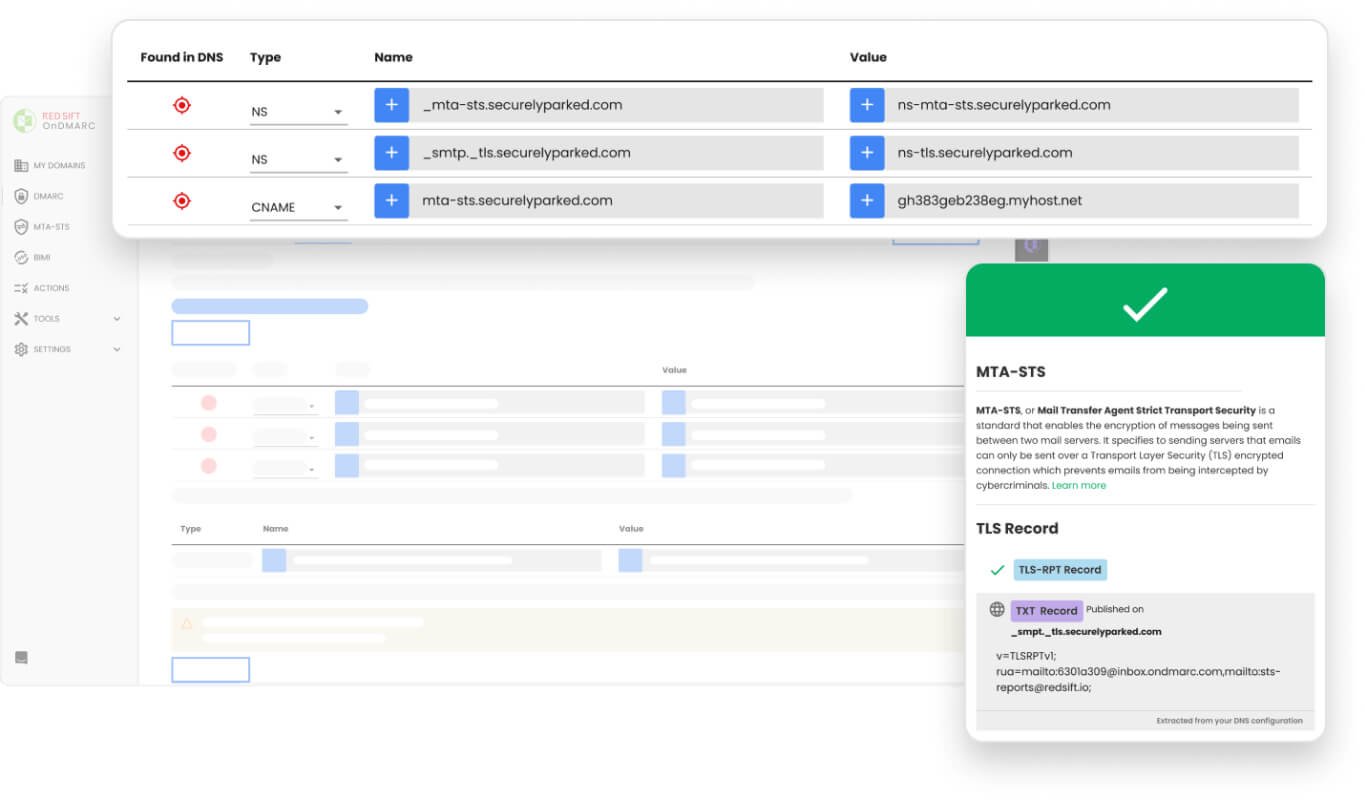Click the TXT Record badge
Viewport: 1367px width, 800px height.
(1046, 611)
